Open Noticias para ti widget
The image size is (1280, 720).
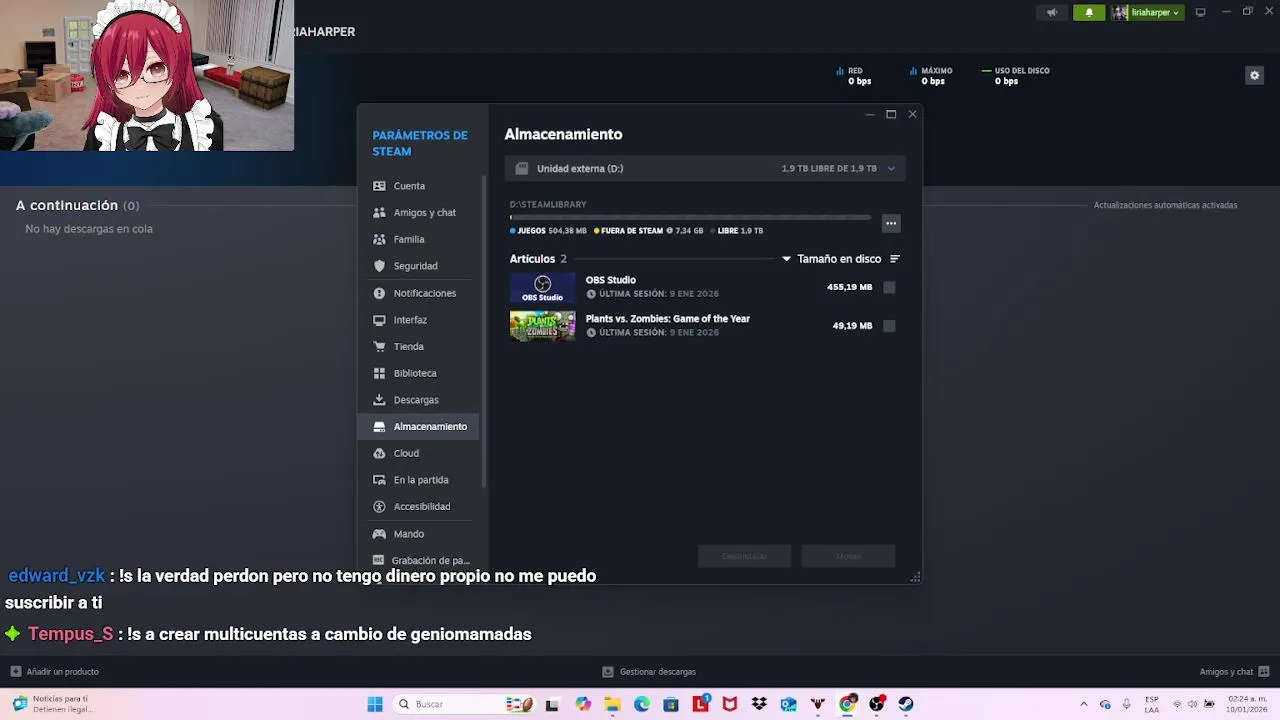click(55, 704)
